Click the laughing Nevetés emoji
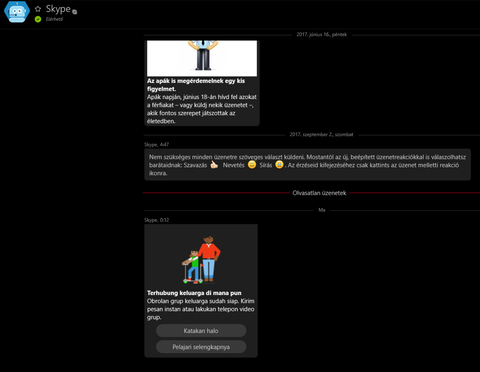Viewport: 480px width, 372px height. [x=252, y=165]
